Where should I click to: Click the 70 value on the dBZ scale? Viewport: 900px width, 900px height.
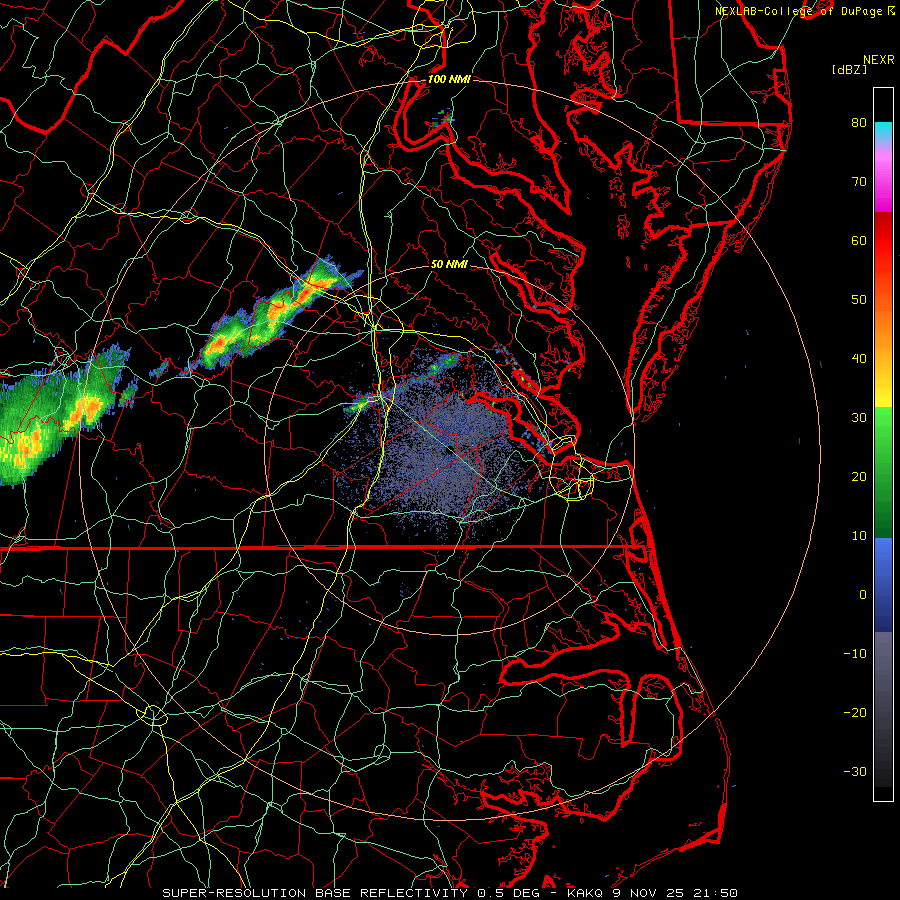(x=859, y=182)
